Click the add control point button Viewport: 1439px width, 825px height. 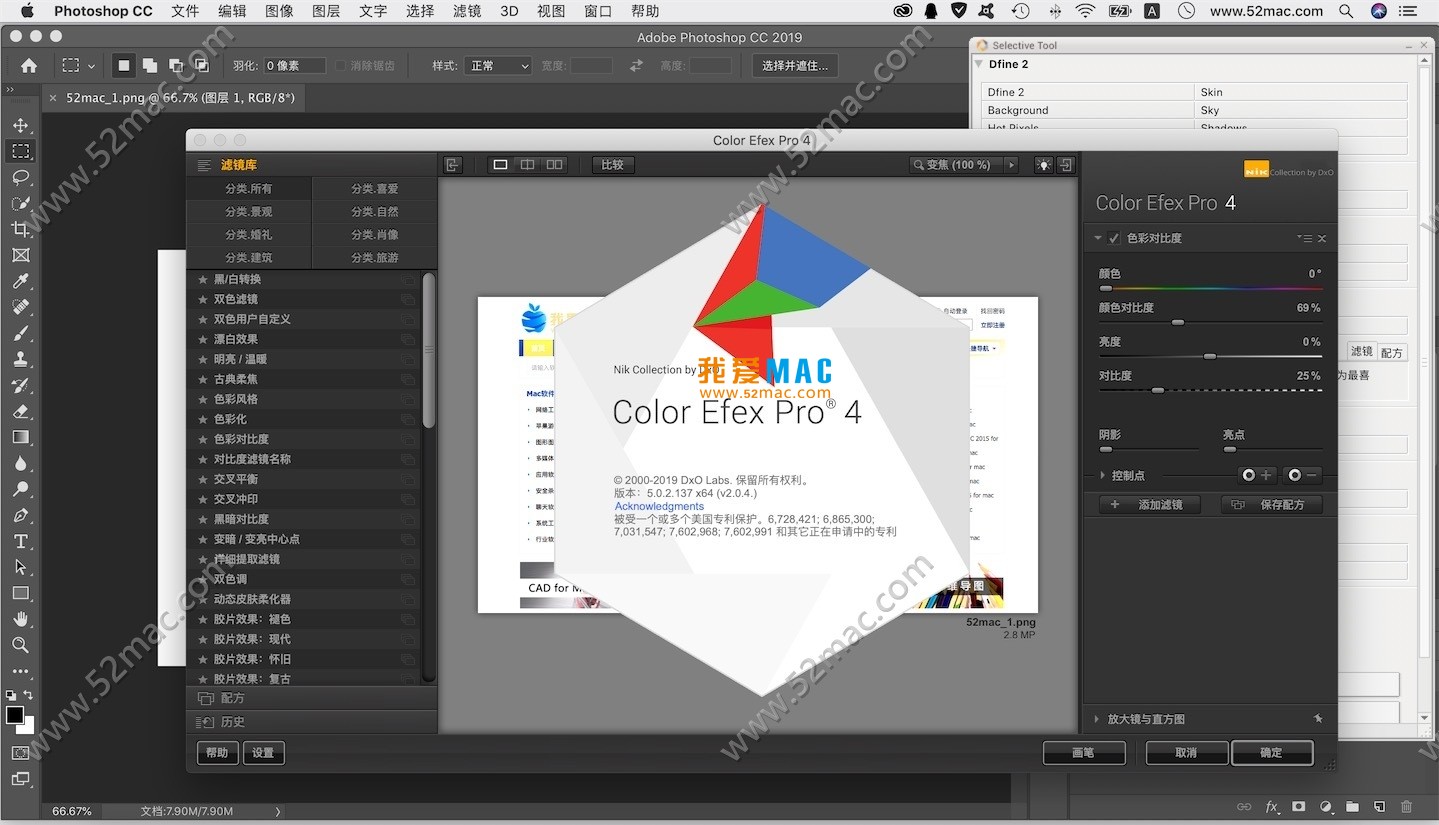[x=1257, y=476]
